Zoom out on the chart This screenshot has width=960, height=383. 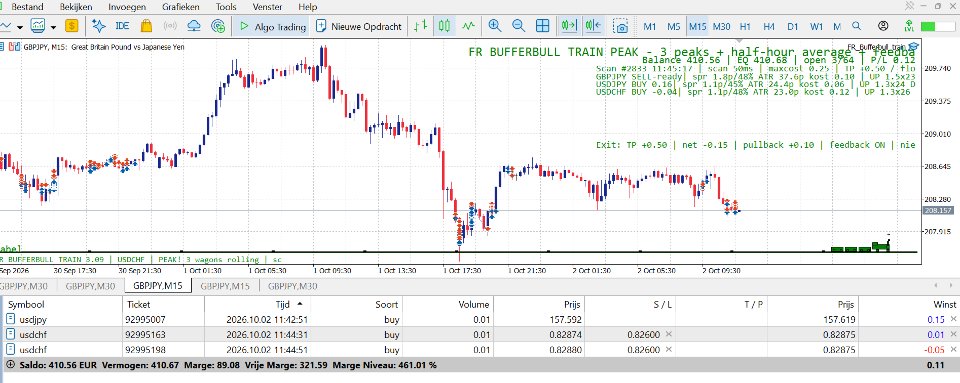click(x=518, y=26)
